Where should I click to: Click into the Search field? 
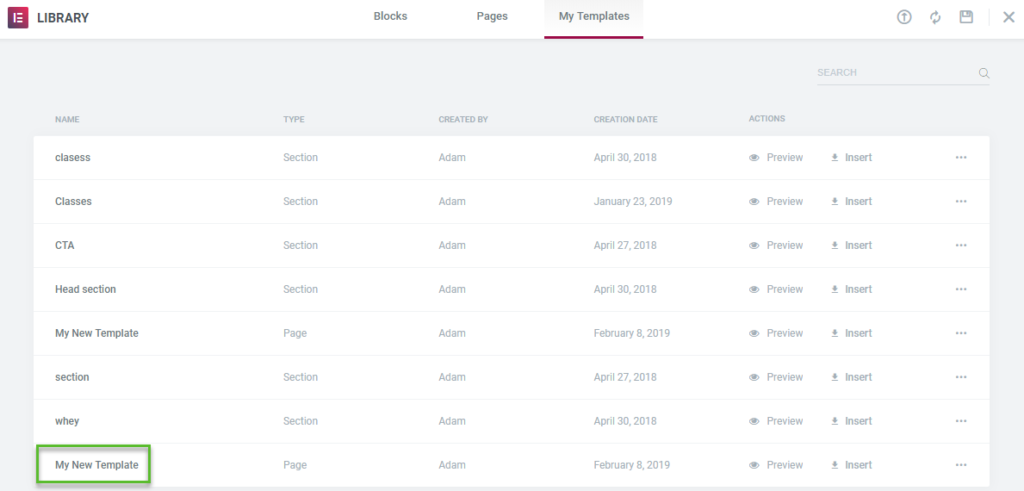point(896,73)
